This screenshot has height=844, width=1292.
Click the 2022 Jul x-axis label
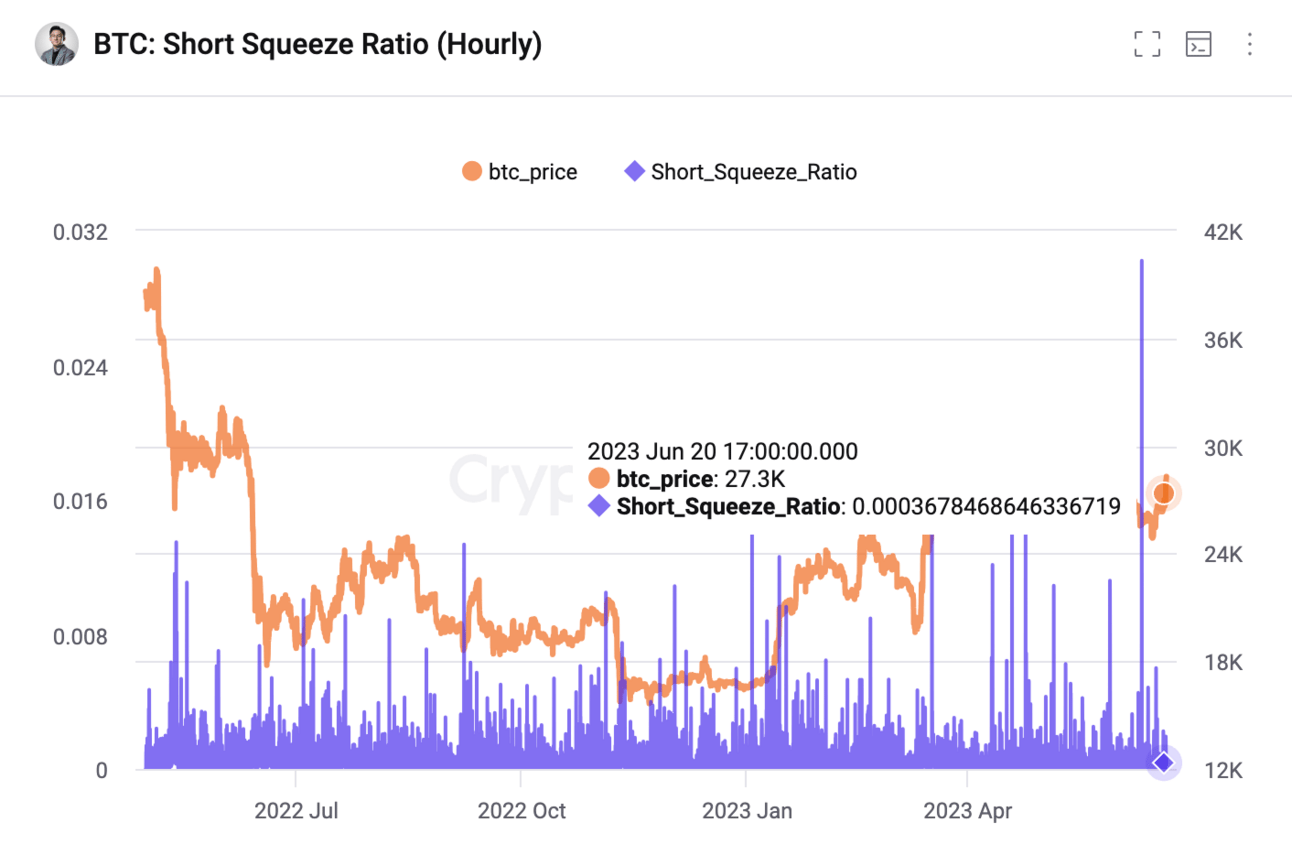point(296,810)
